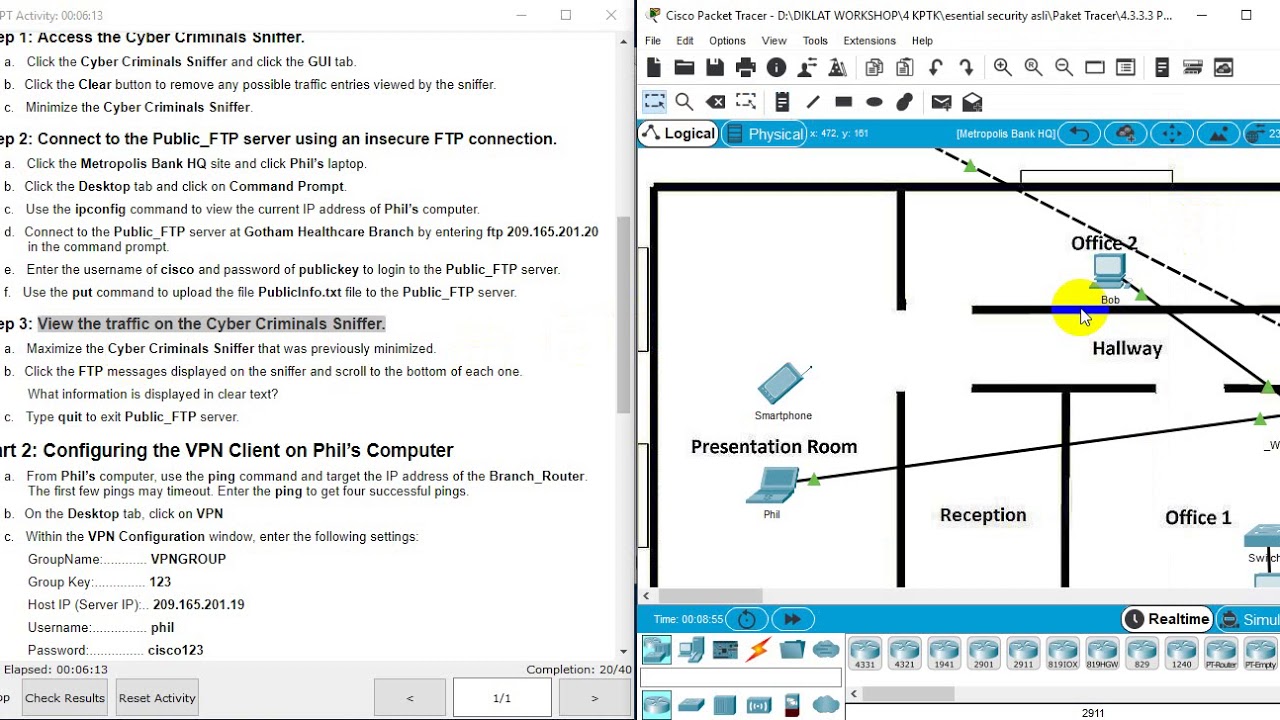Click Create New Cluster cloud button

click(1126, 134)
